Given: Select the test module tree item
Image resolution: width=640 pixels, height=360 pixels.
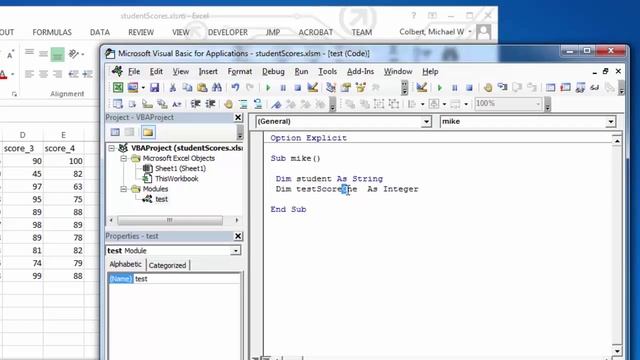Looking at the screenshot, I should (161, 199).
